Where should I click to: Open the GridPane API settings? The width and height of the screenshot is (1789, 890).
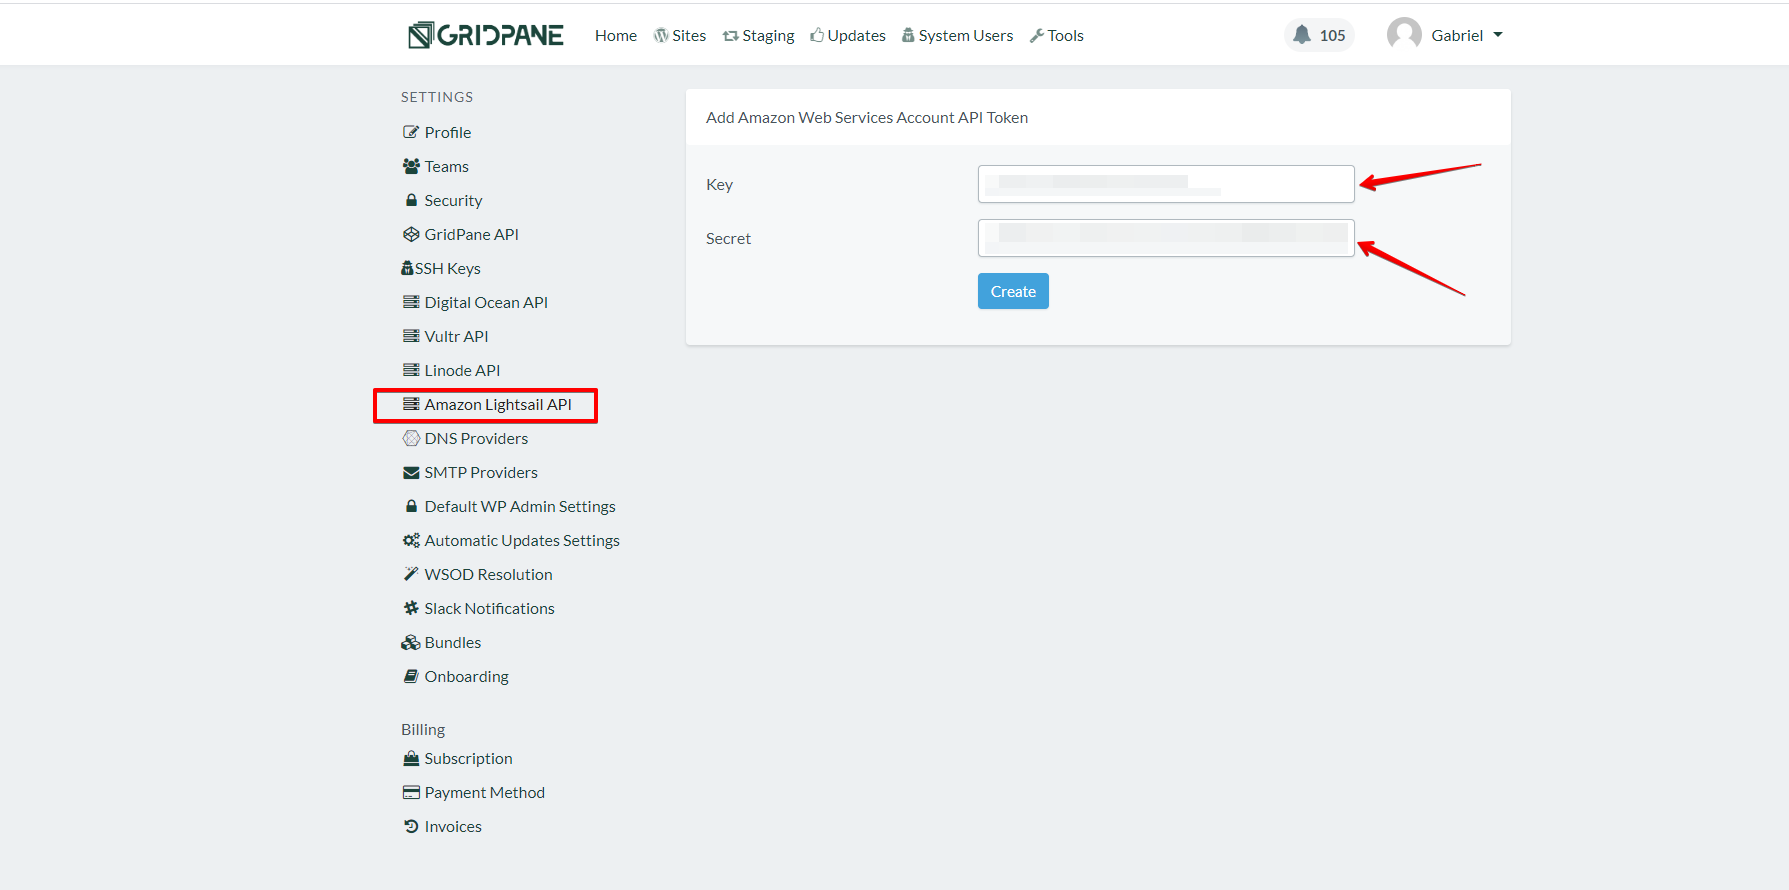point(472,234)
